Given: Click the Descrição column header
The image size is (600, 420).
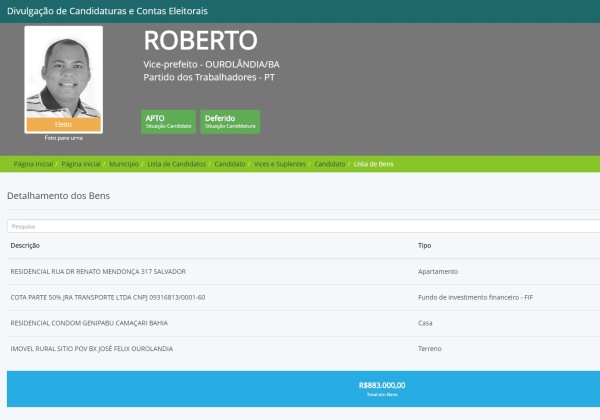Looking at the screenshot, I should (25, 246).
